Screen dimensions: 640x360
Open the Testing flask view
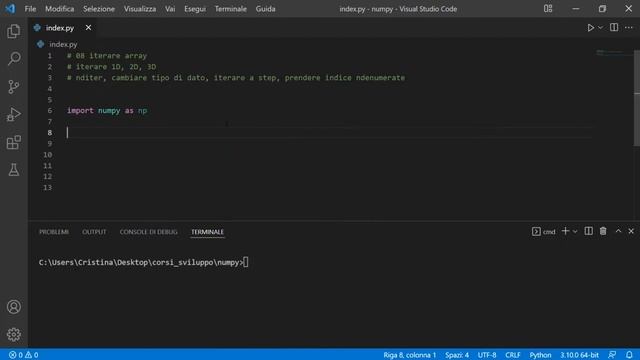pyautogui.click(x=13, y=170)
